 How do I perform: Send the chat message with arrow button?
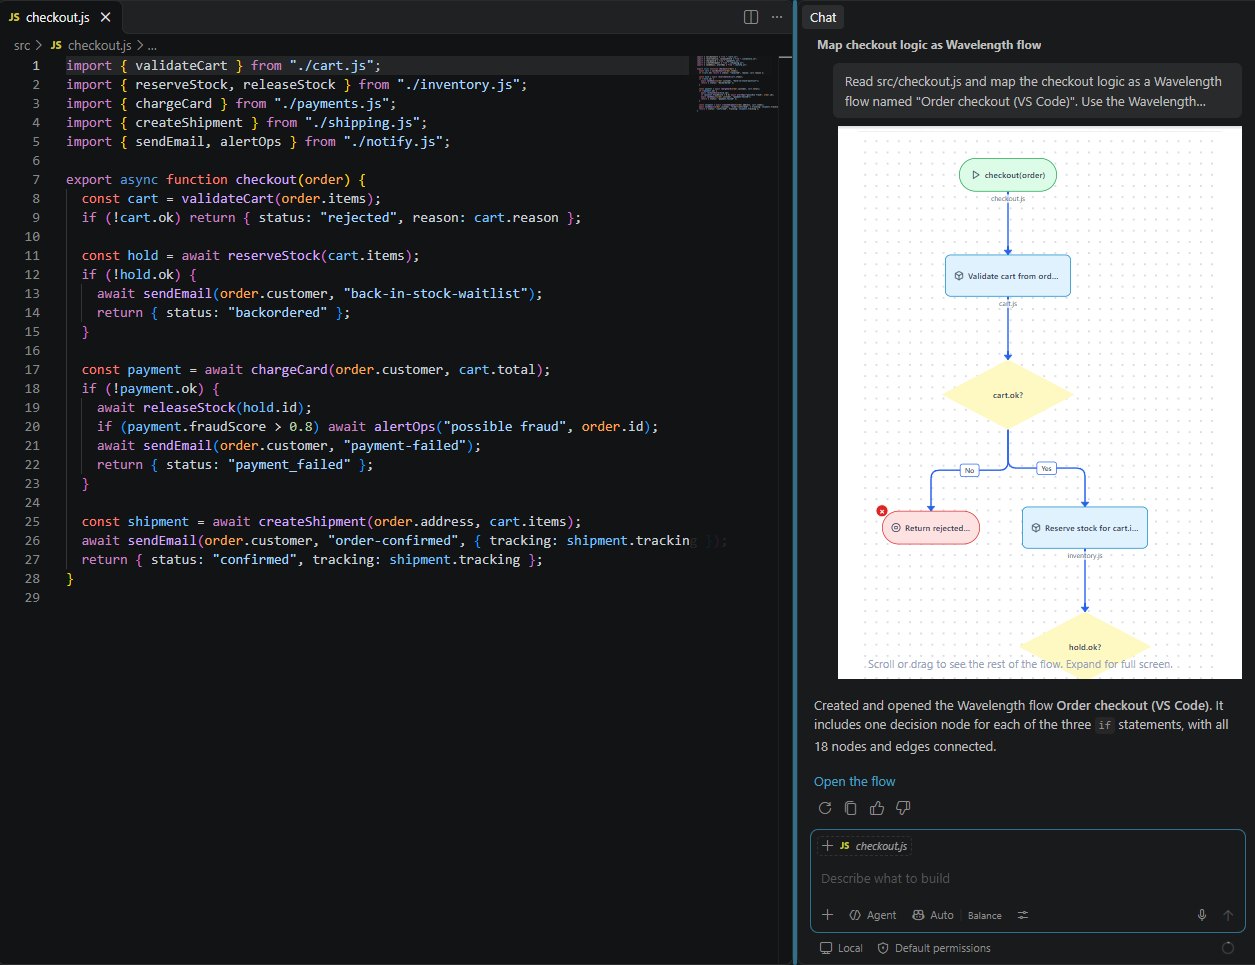1228,915
